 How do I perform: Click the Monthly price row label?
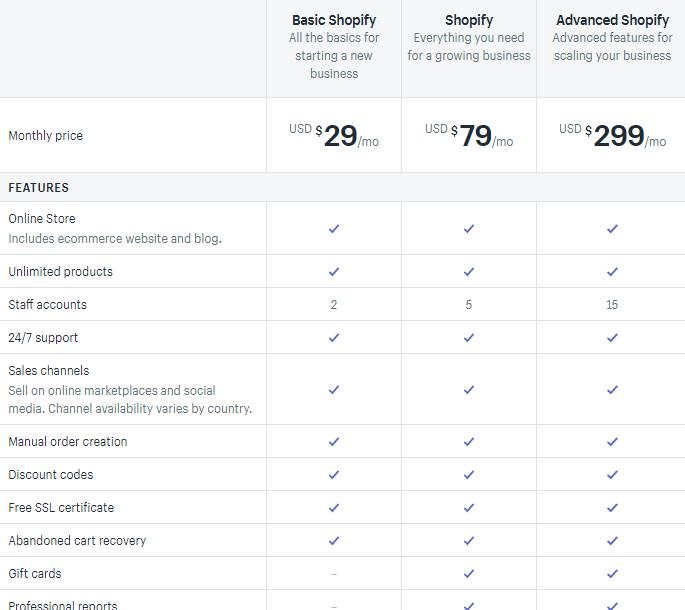45,135
